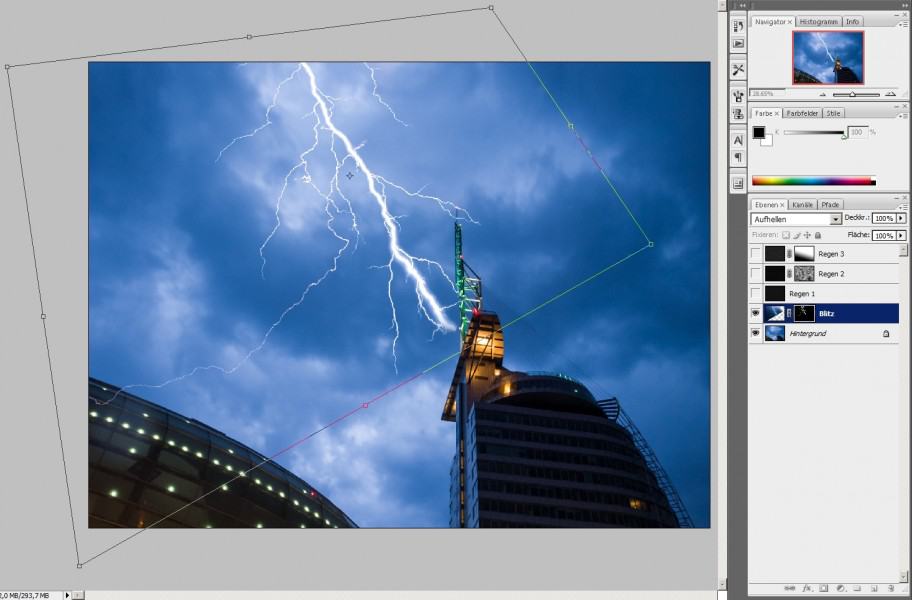Open the Fläche fill slider arrow
912x600 pixels.
[901, 236]
